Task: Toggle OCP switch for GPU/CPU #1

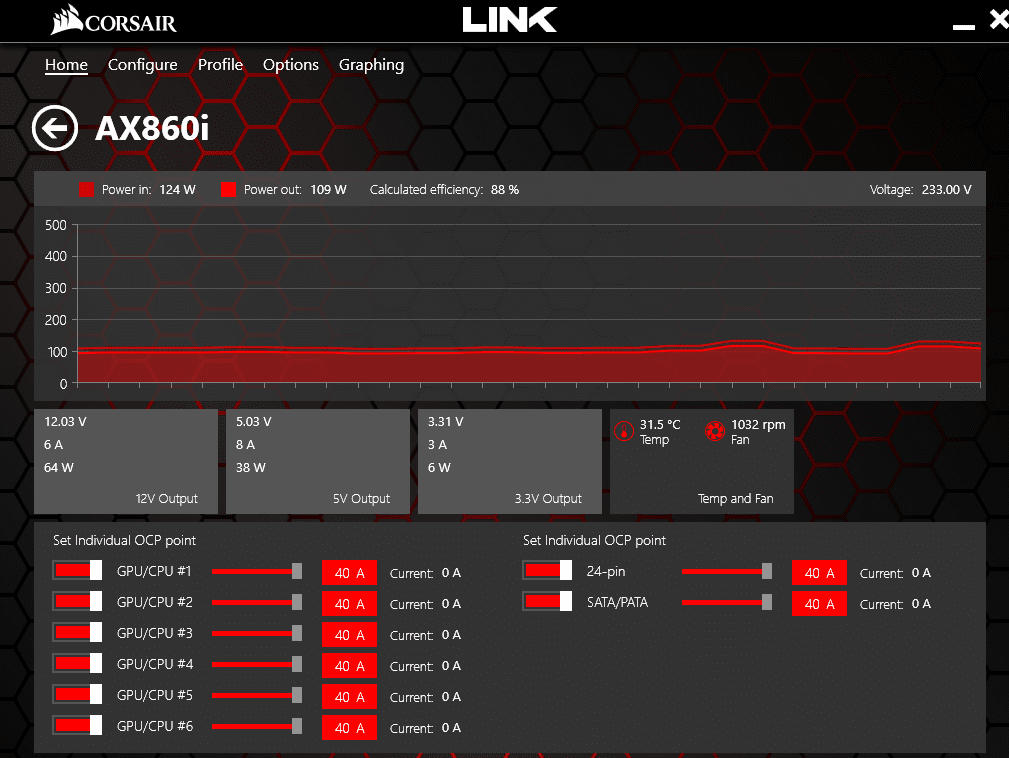Action: (77, 570)
